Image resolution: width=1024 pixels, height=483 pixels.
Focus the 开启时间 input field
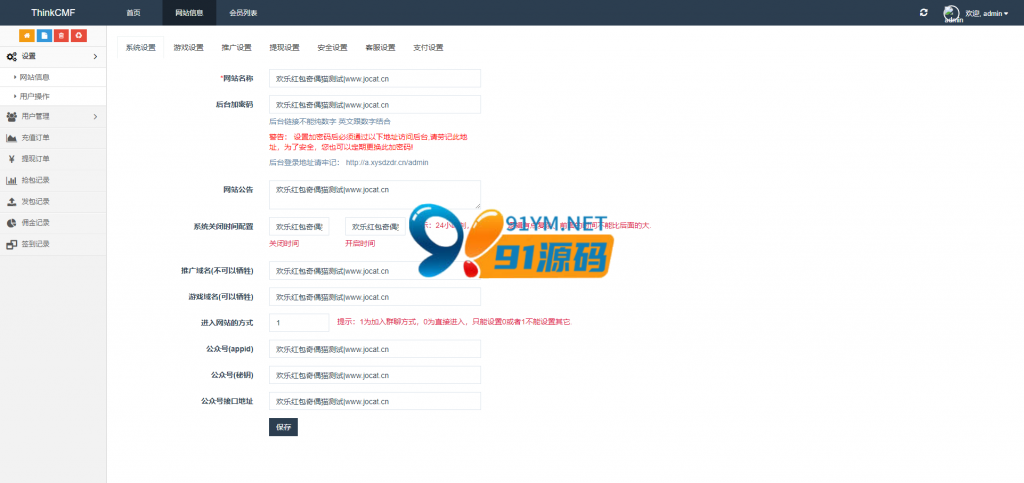375,227
